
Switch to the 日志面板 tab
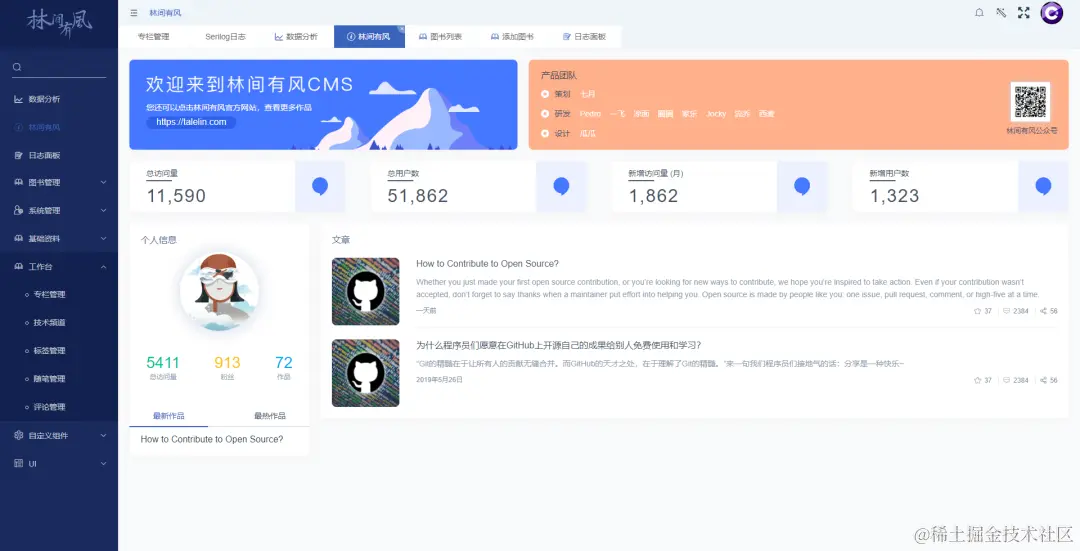point(584,37)
